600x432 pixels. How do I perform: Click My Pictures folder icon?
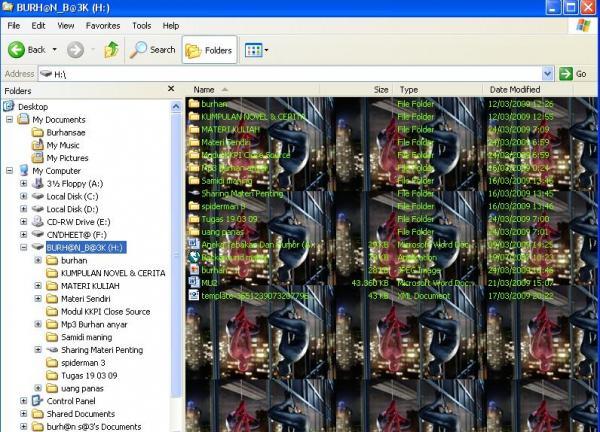(x=38, y=158)
